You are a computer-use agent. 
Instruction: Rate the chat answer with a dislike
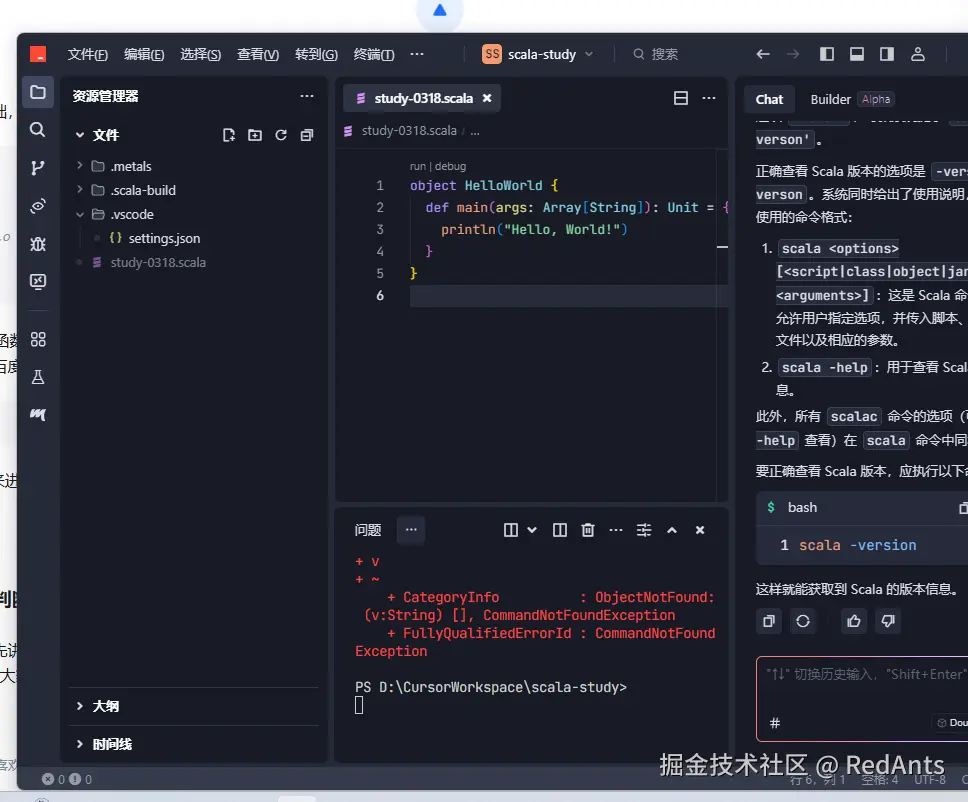pyautogui.click(x=888, y=621)
